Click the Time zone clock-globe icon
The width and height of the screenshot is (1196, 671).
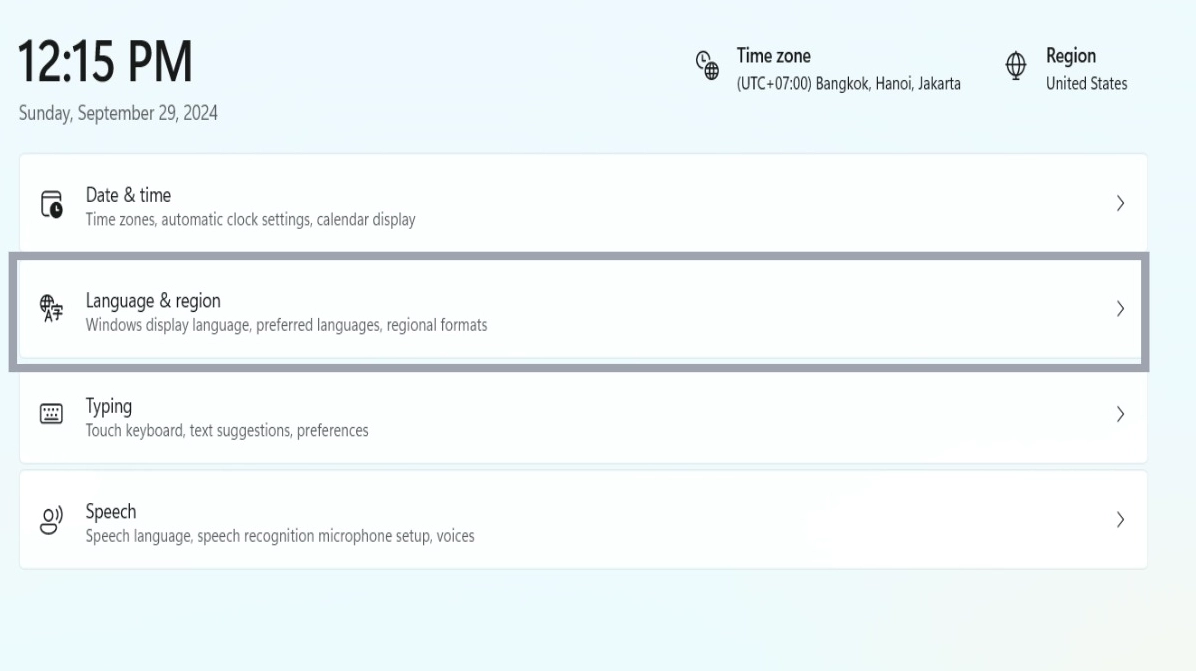point(707,65)
